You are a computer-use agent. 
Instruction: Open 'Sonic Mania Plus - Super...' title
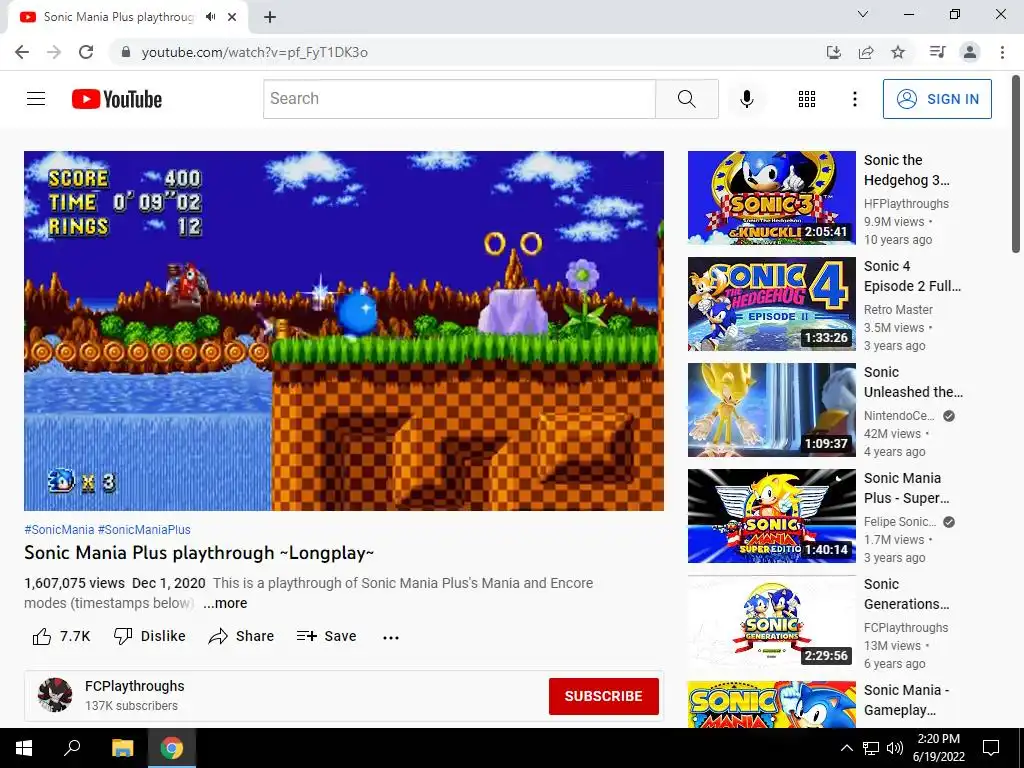coord(906,488)
